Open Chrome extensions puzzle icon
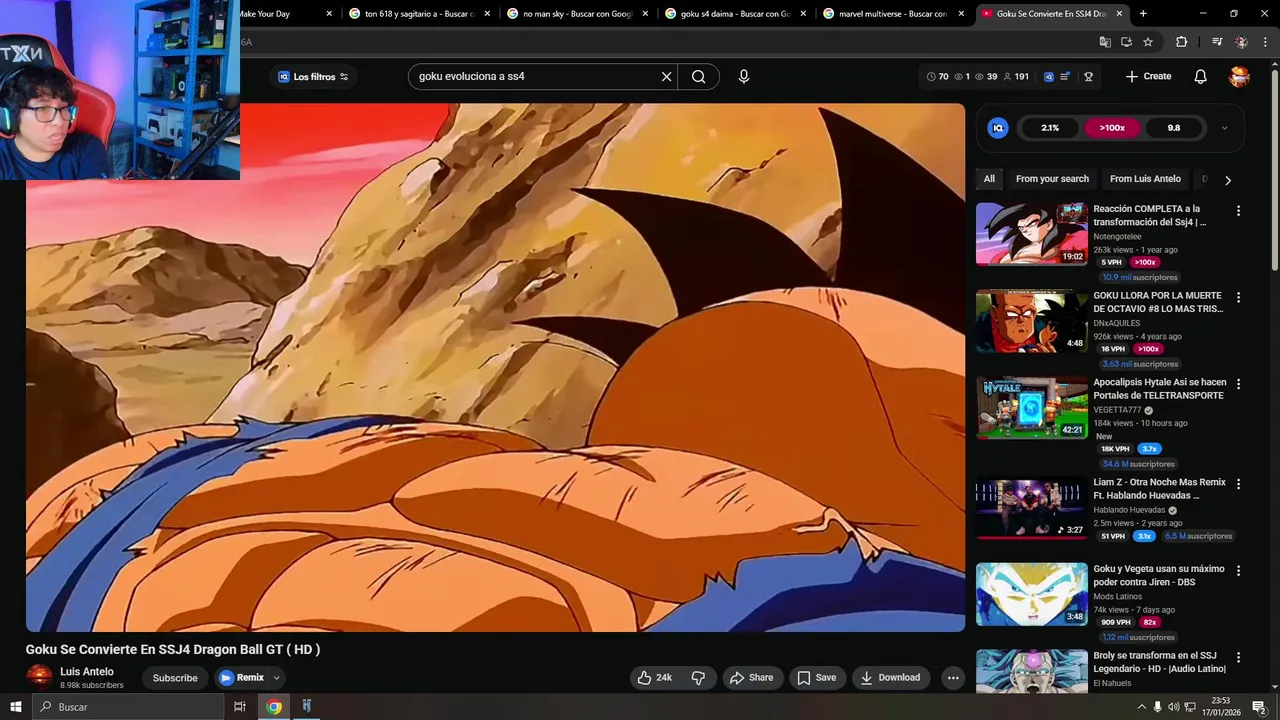 [1181, 42]
